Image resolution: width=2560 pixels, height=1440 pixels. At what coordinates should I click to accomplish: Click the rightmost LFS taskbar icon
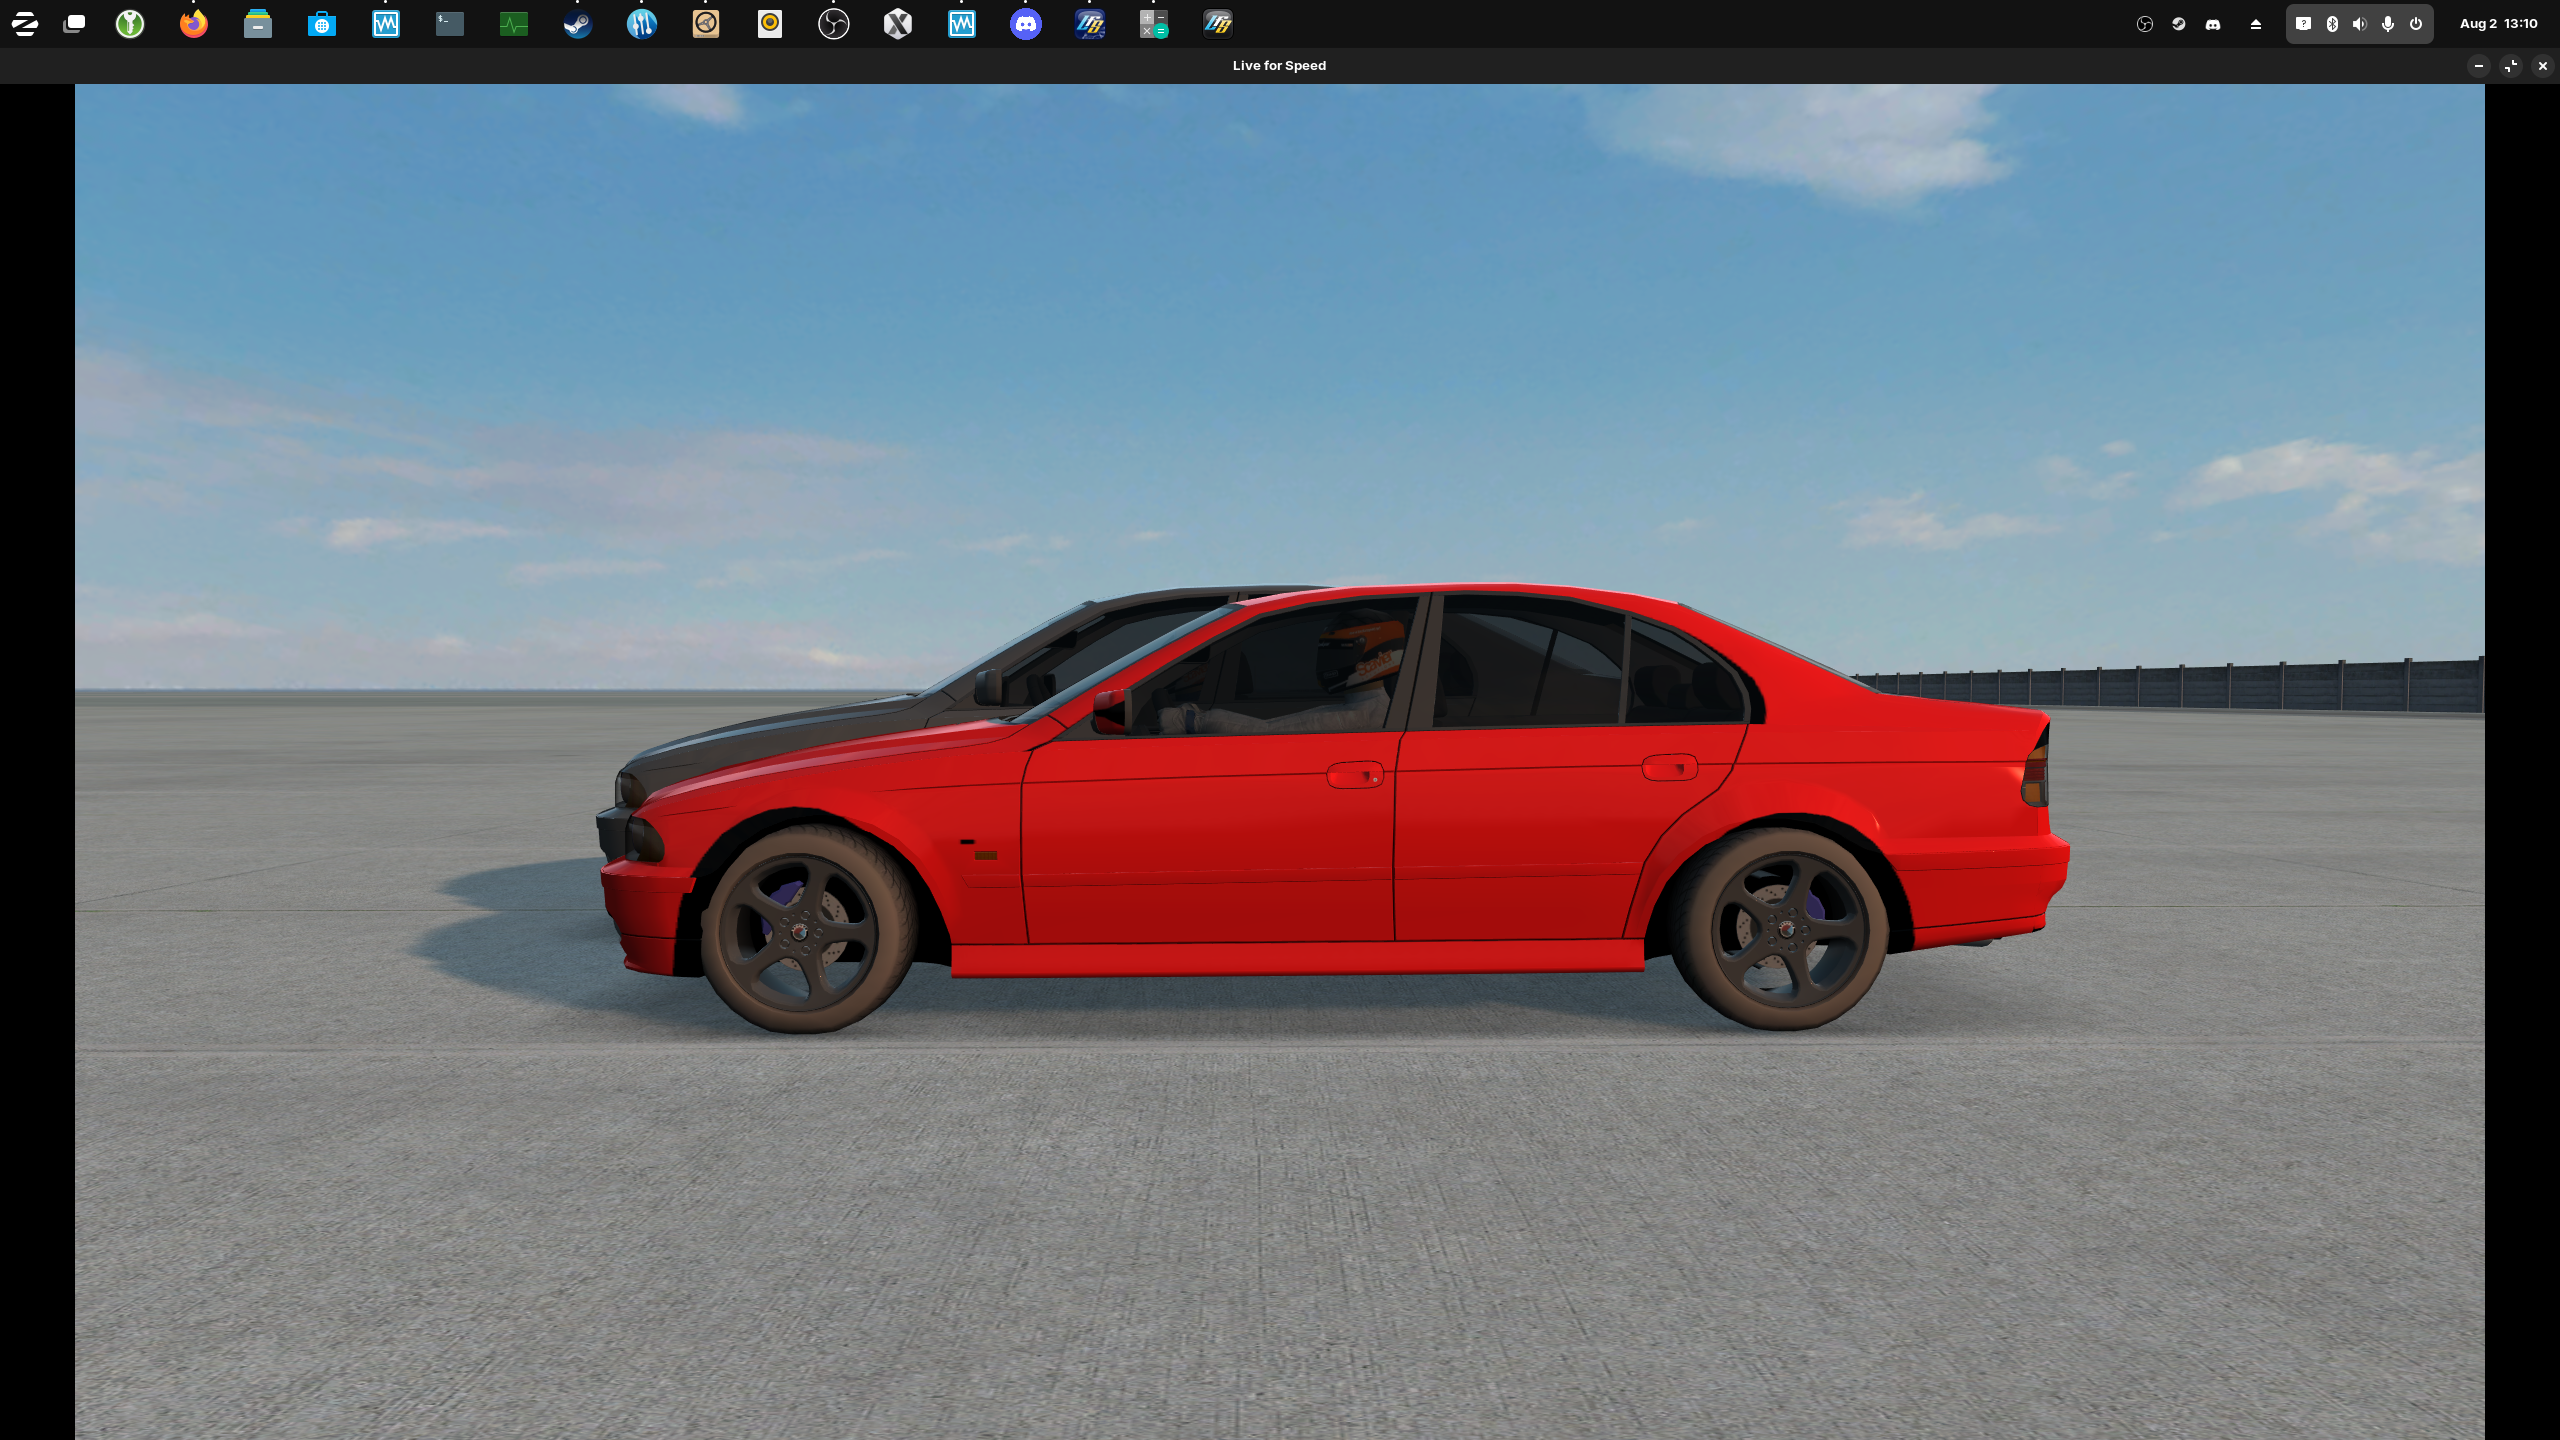coord(1218,24)
